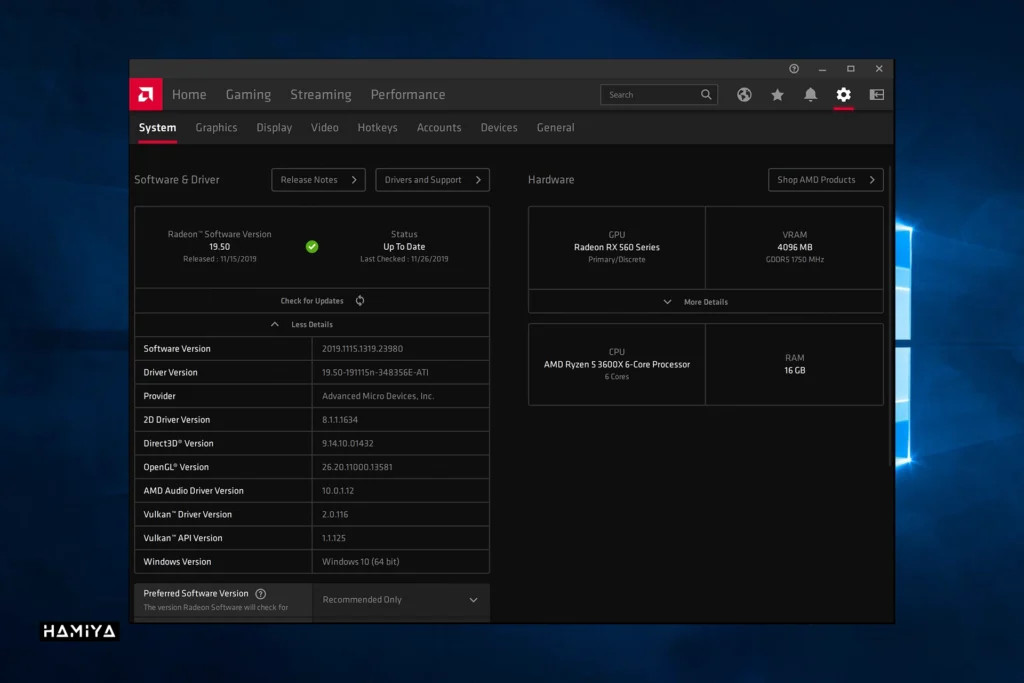1024x683 pixels.
Task: Click the vertical scrollbar on the right
Action: coord(889,317)
